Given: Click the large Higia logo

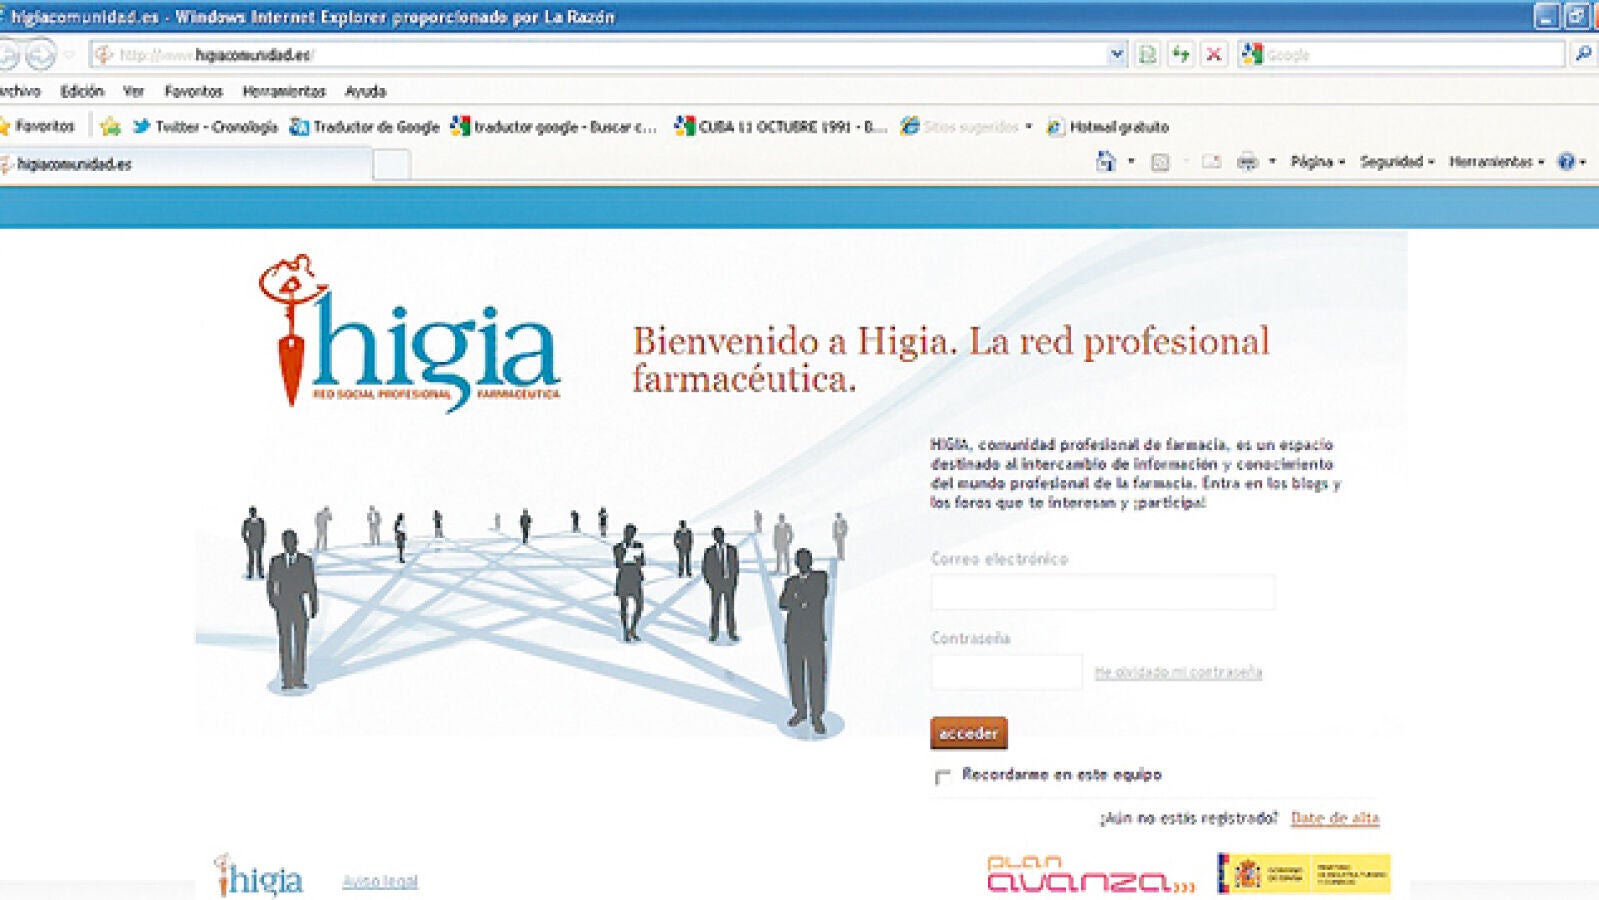Looking at the screenshot, I should point(410,333).
